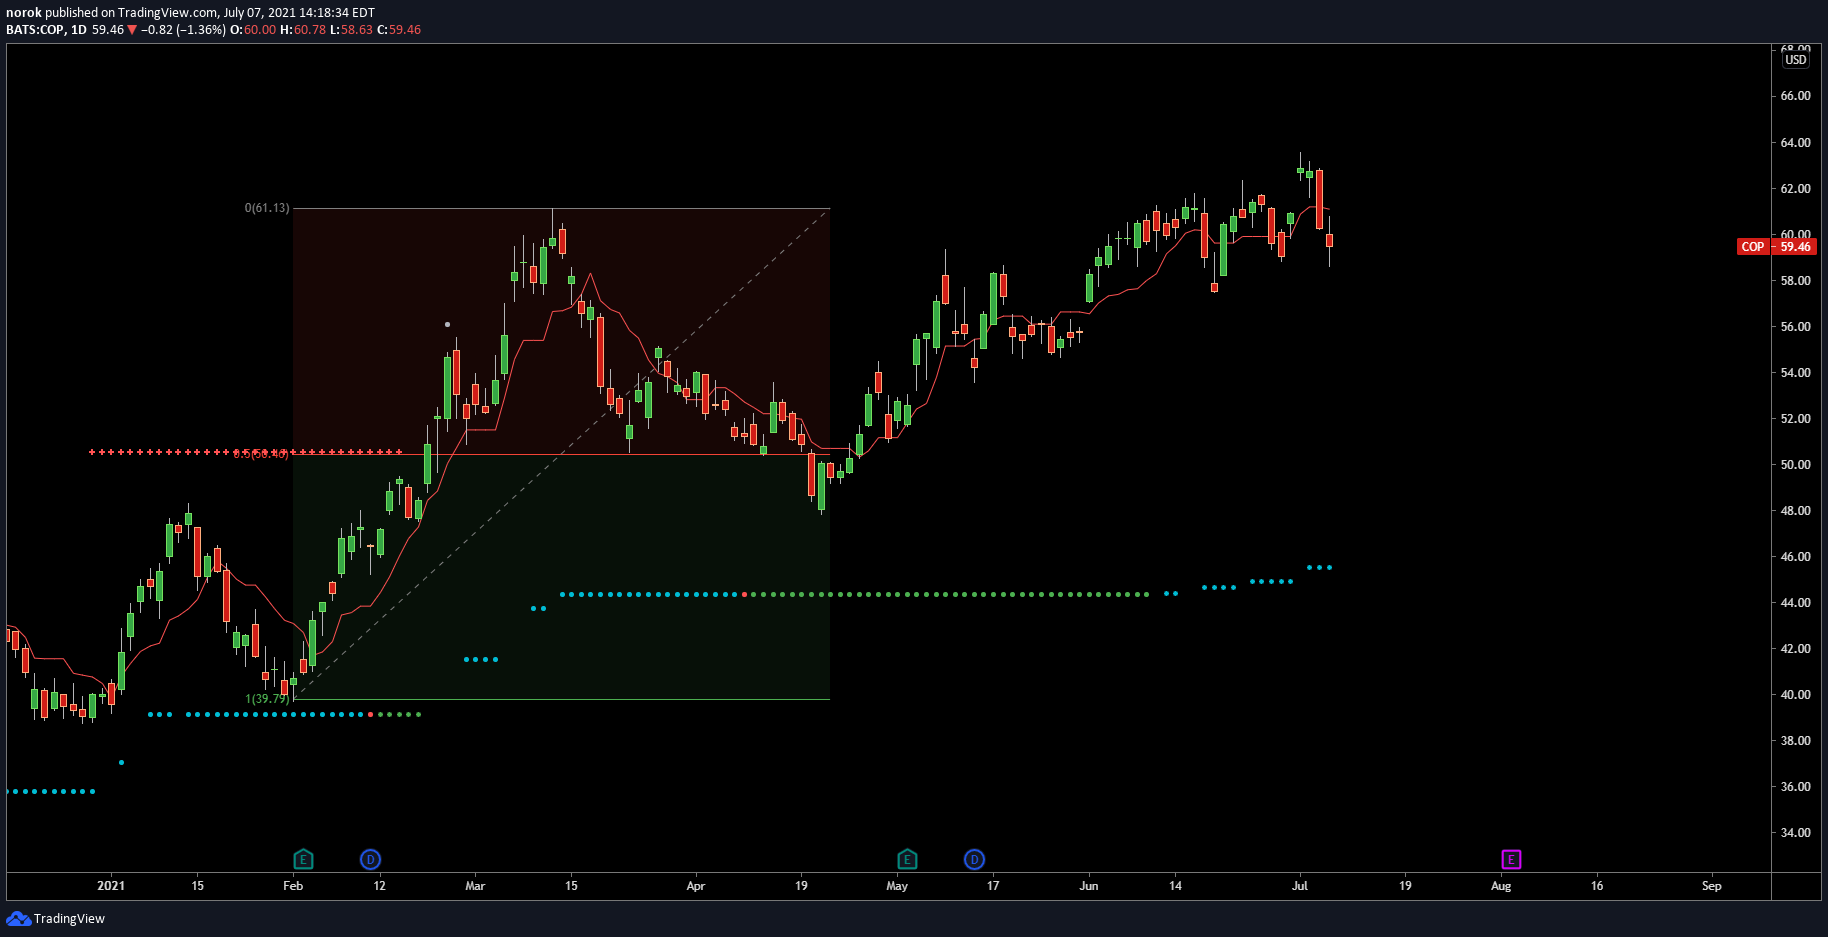Click the 16 date label on time axis
This screenshot has width=1828, height=937.
point(1597,886)
